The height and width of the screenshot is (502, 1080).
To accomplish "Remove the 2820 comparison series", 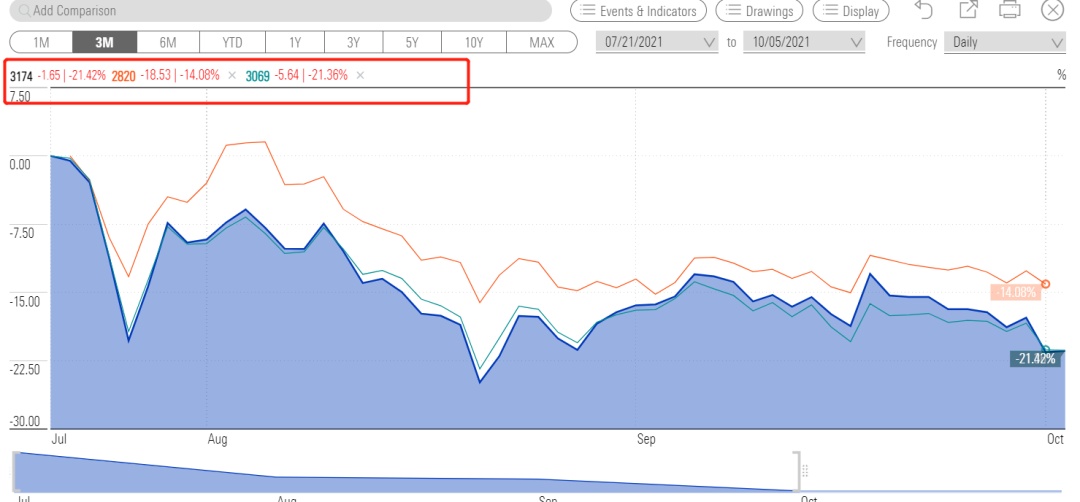I will tap(232, 76).
